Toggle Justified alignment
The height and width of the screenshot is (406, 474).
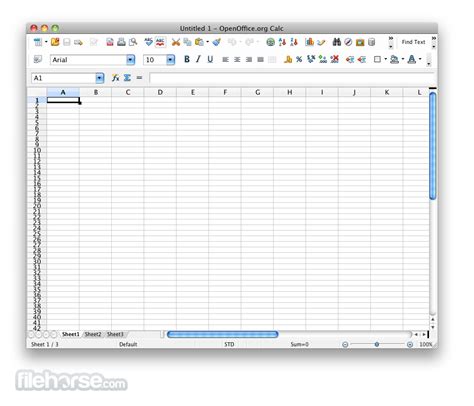point(261,60)
